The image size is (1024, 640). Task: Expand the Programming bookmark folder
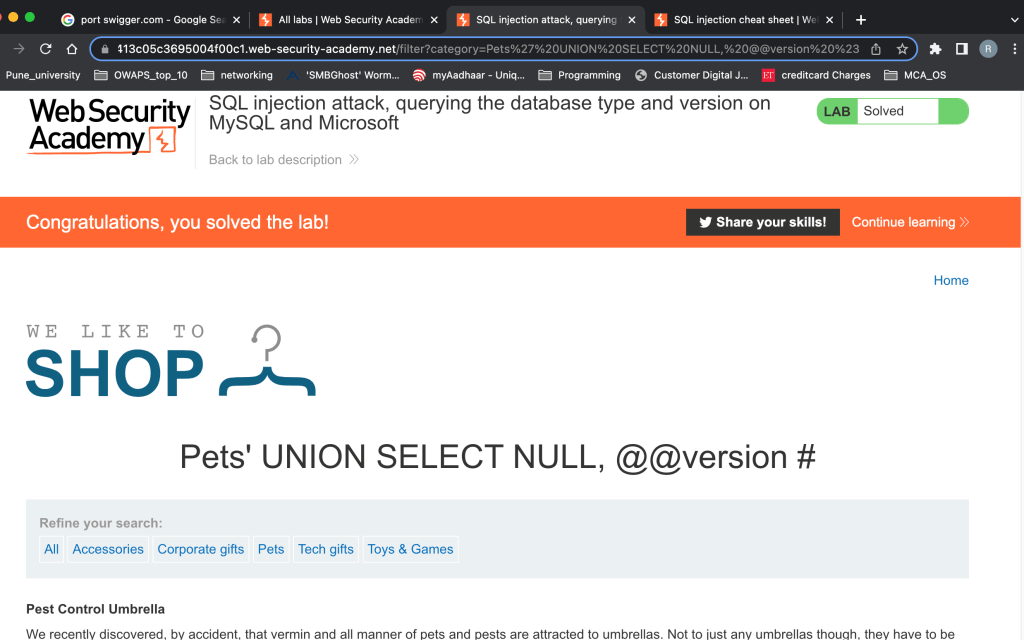tap(579, 75)
